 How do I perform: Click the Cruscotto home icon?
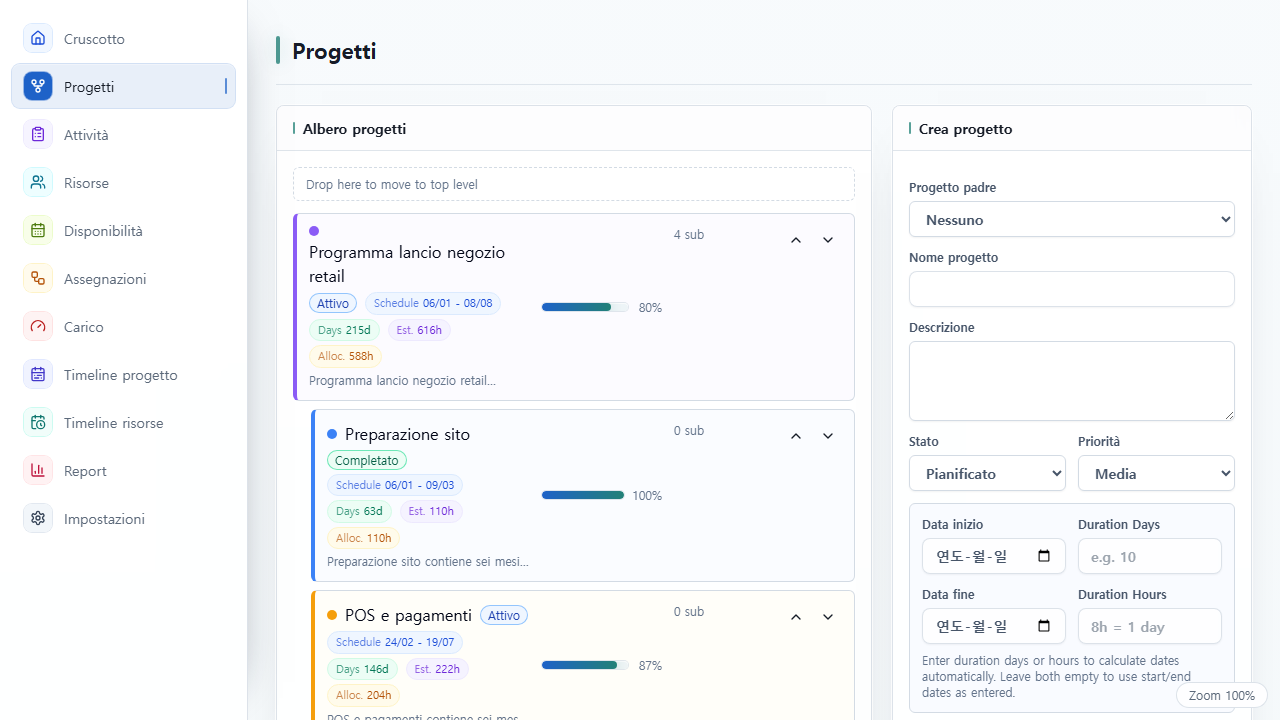pos(38,39)
